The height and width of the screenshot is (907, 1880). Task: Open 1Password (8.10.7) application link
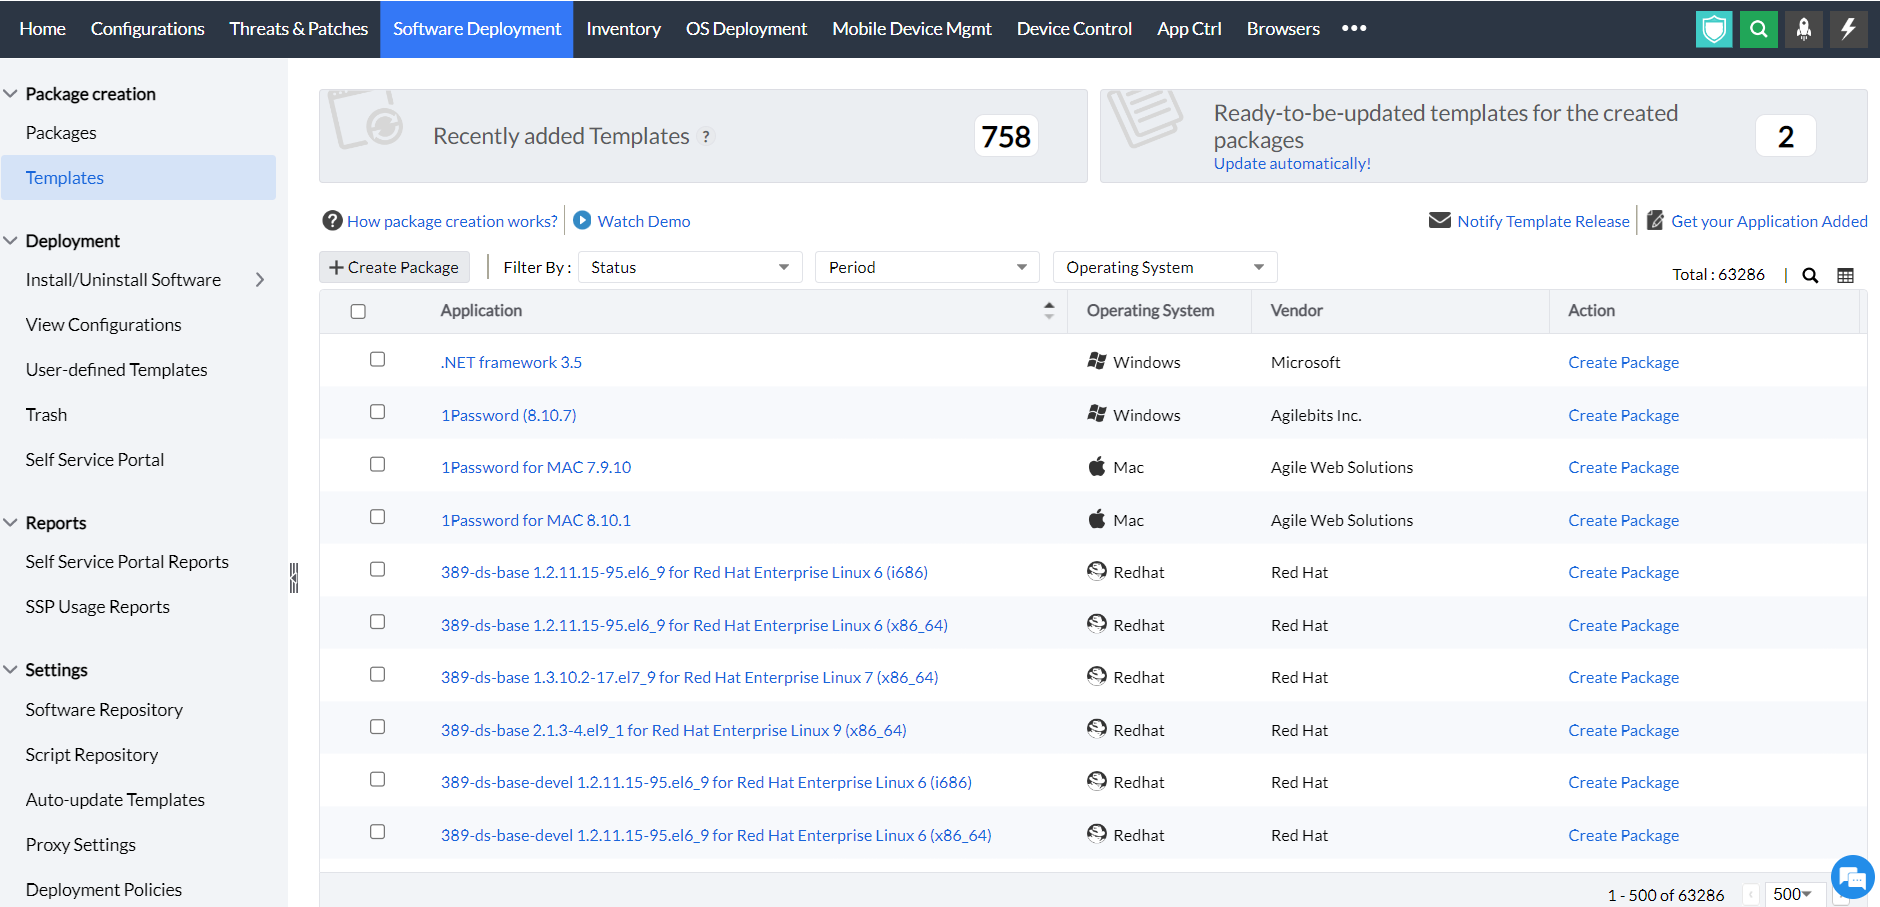click(508, 415)
